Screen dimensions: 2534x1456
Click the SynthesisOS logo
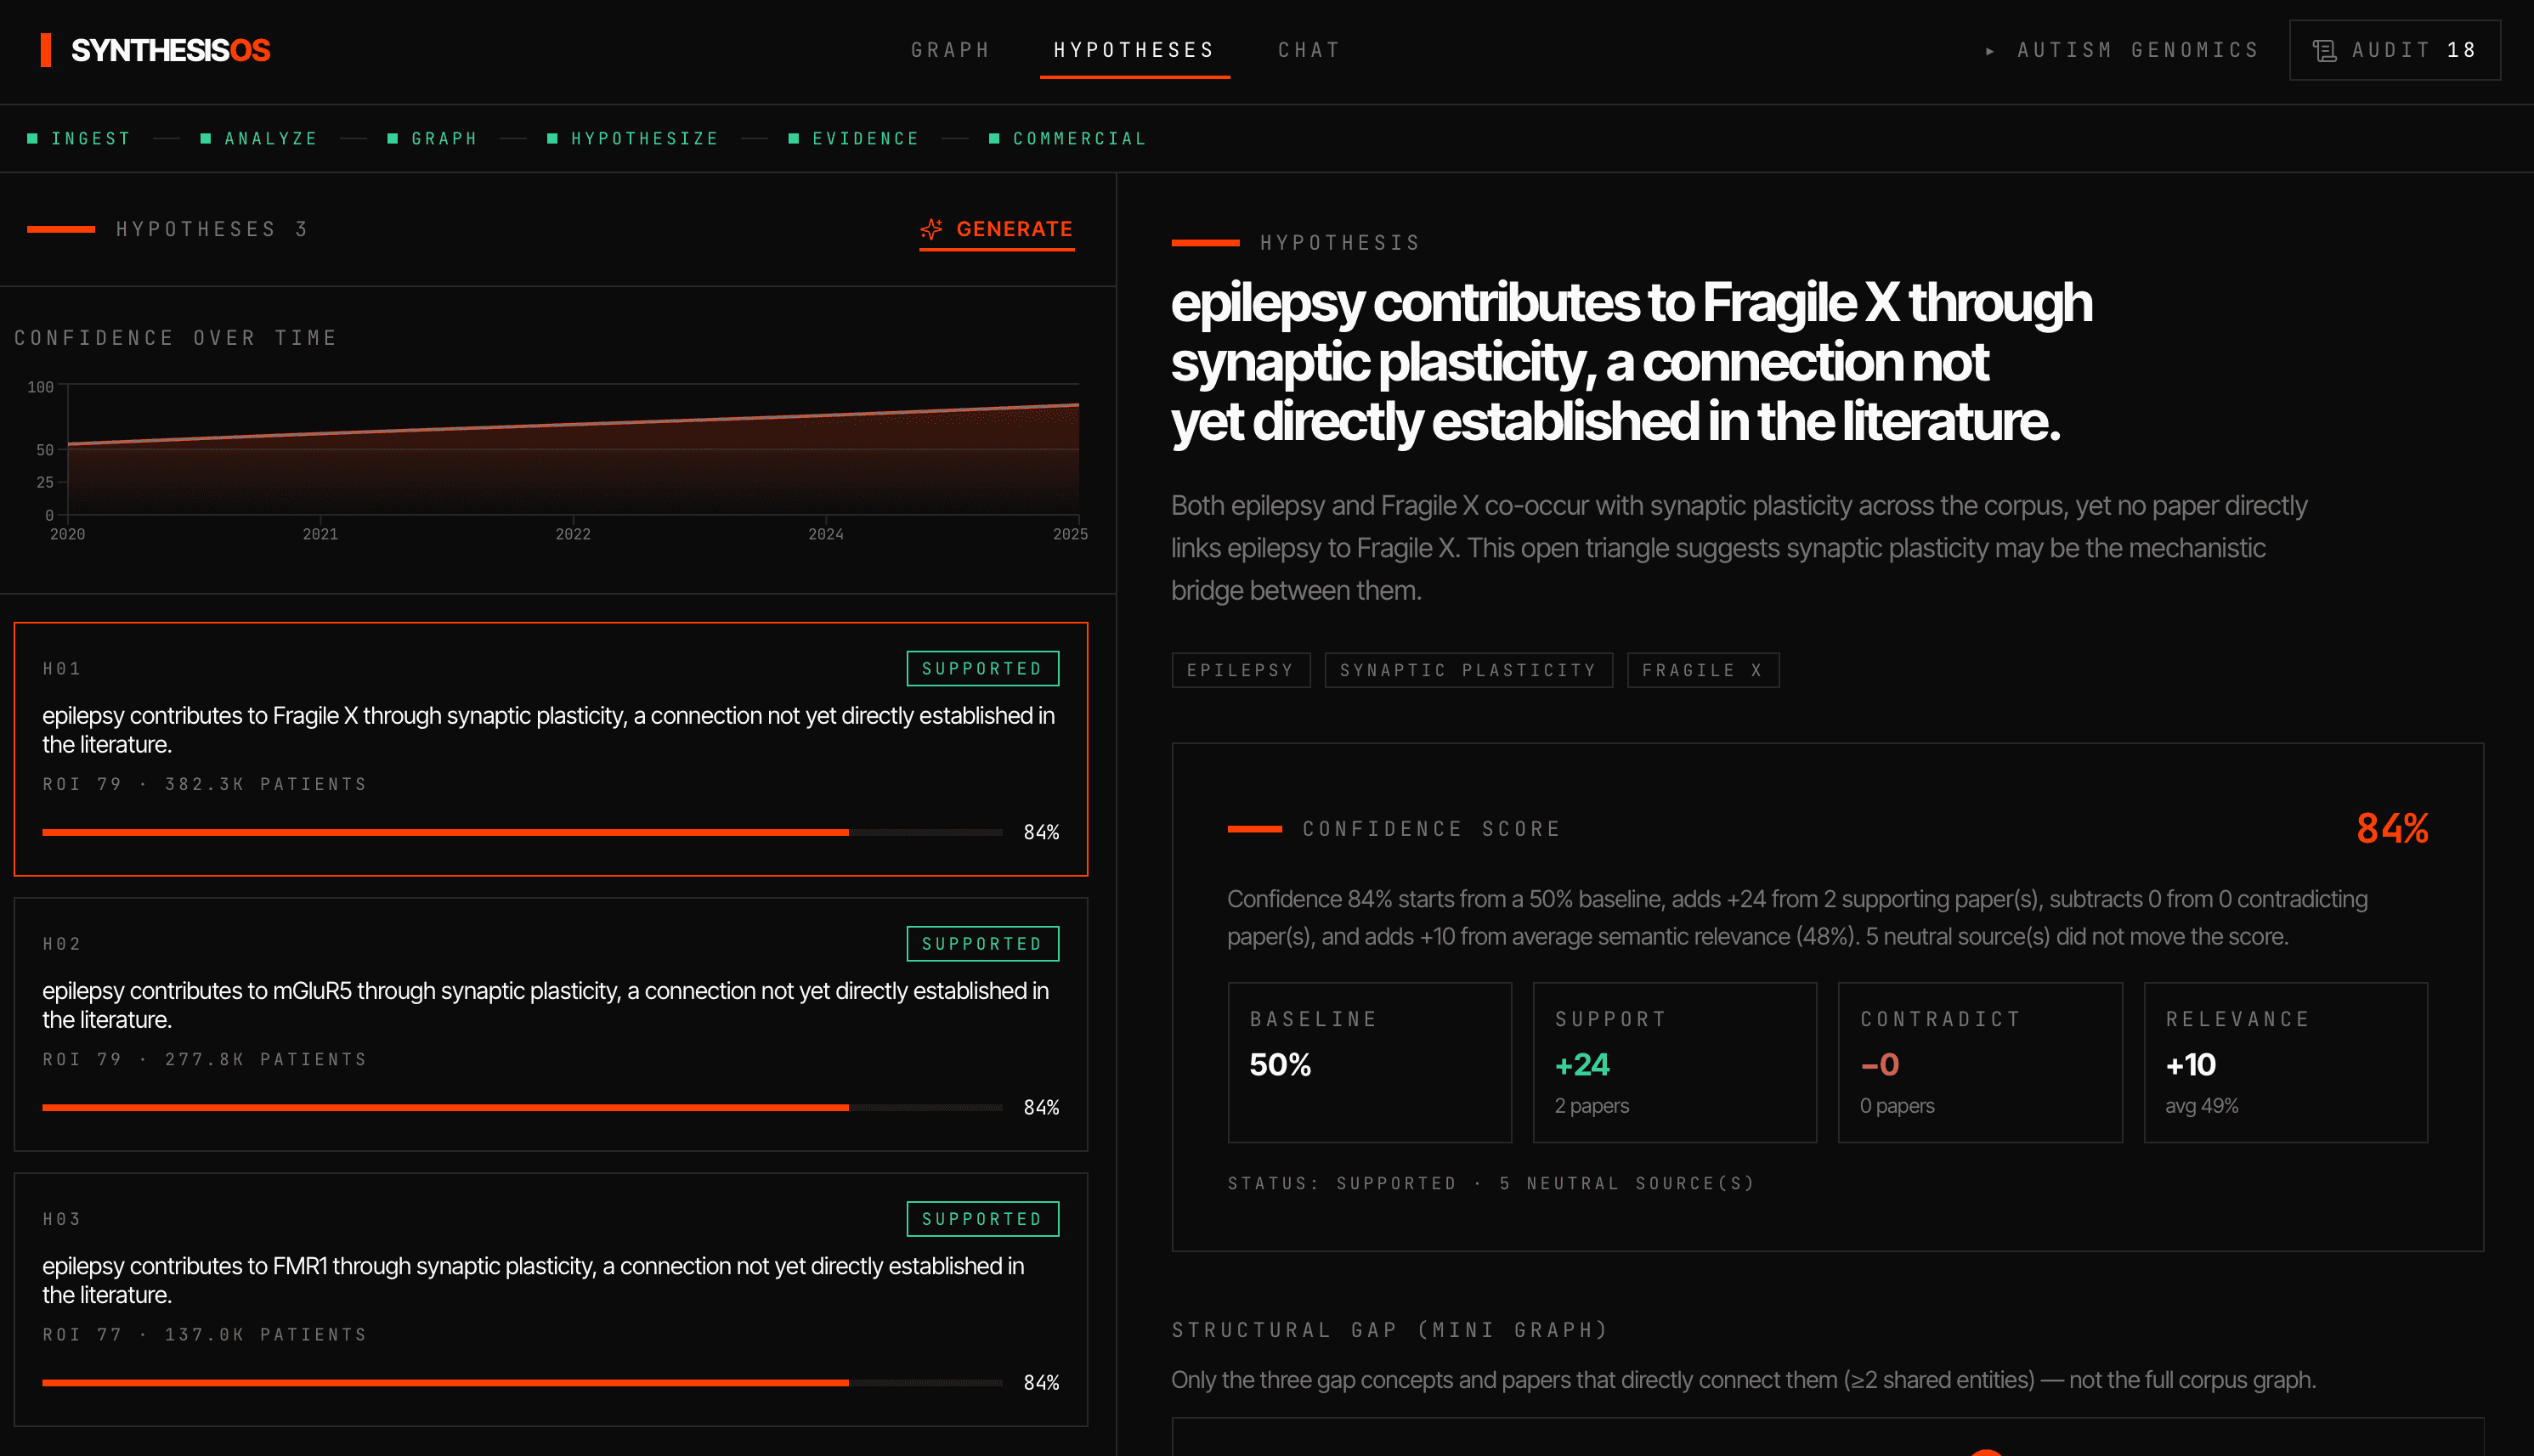point(155,50)
